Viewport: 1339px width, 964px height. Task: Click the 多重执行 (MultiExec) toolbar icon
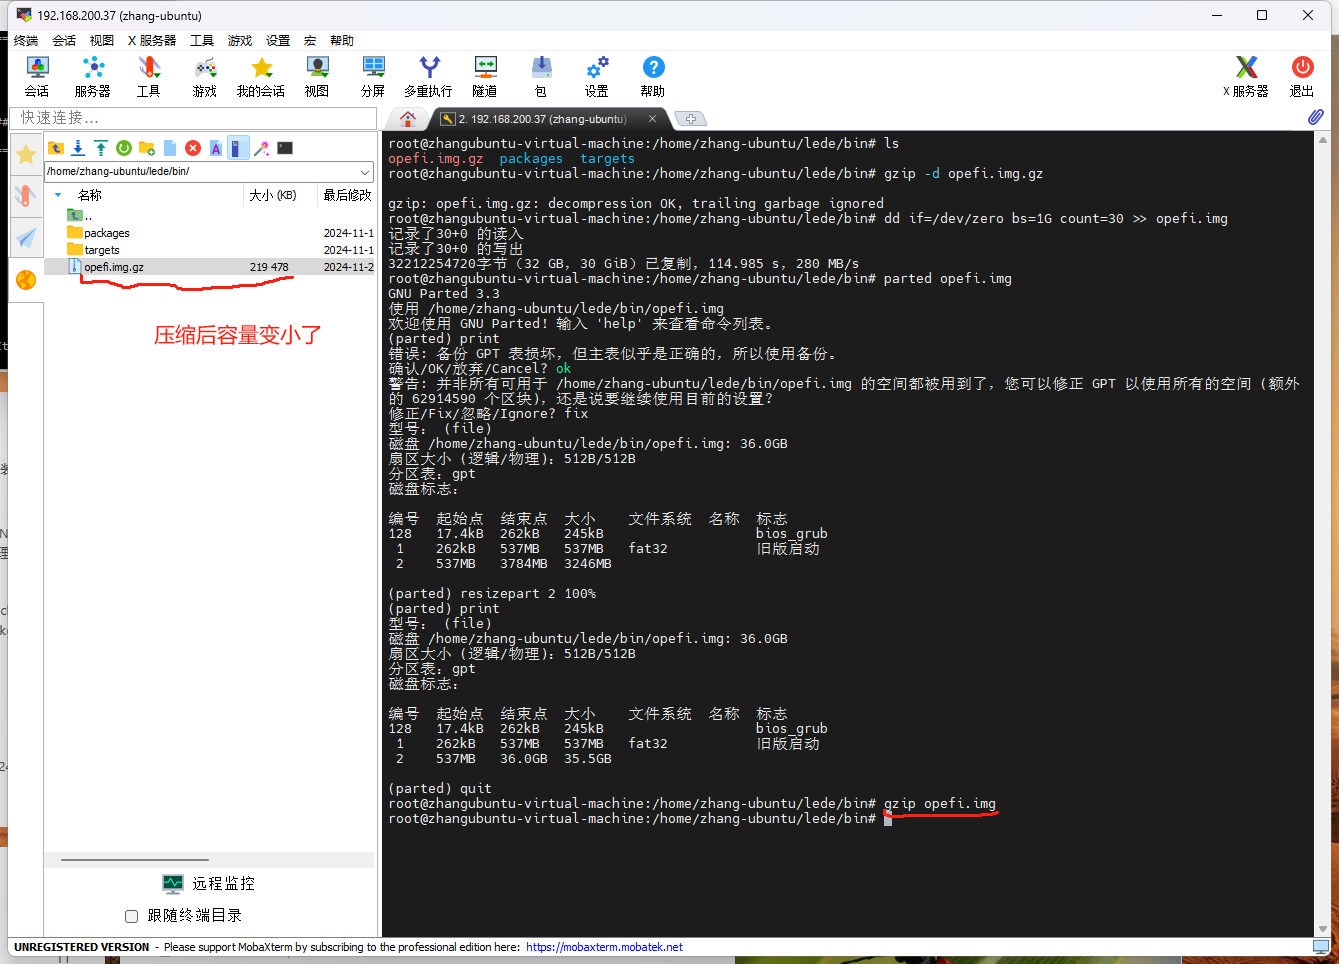[x=429, y=76]
